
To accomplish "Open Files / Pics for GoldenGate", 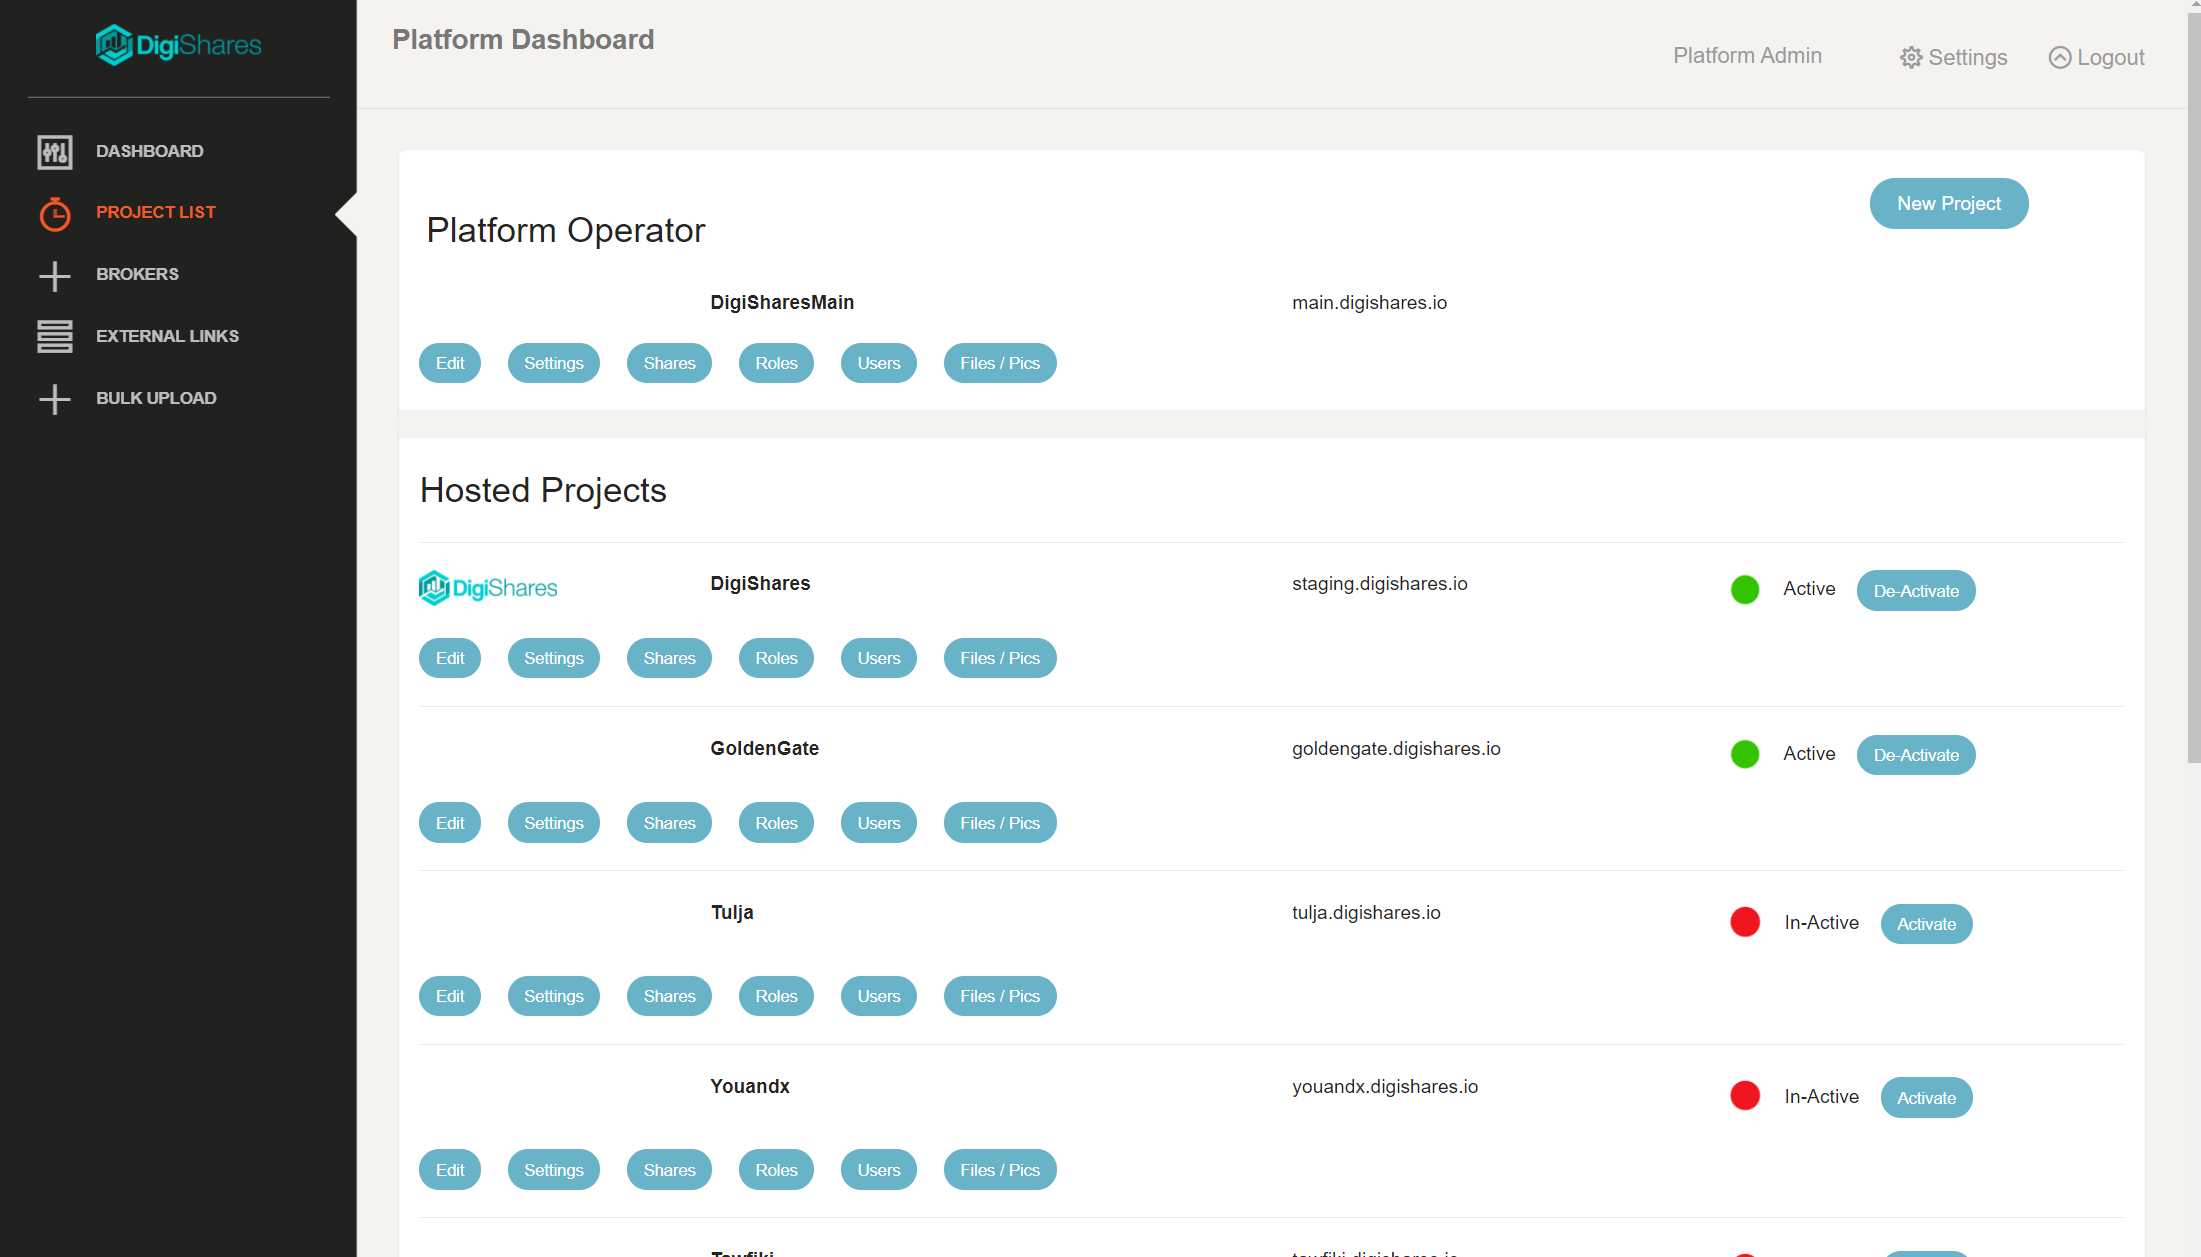I will [1000, 823].
